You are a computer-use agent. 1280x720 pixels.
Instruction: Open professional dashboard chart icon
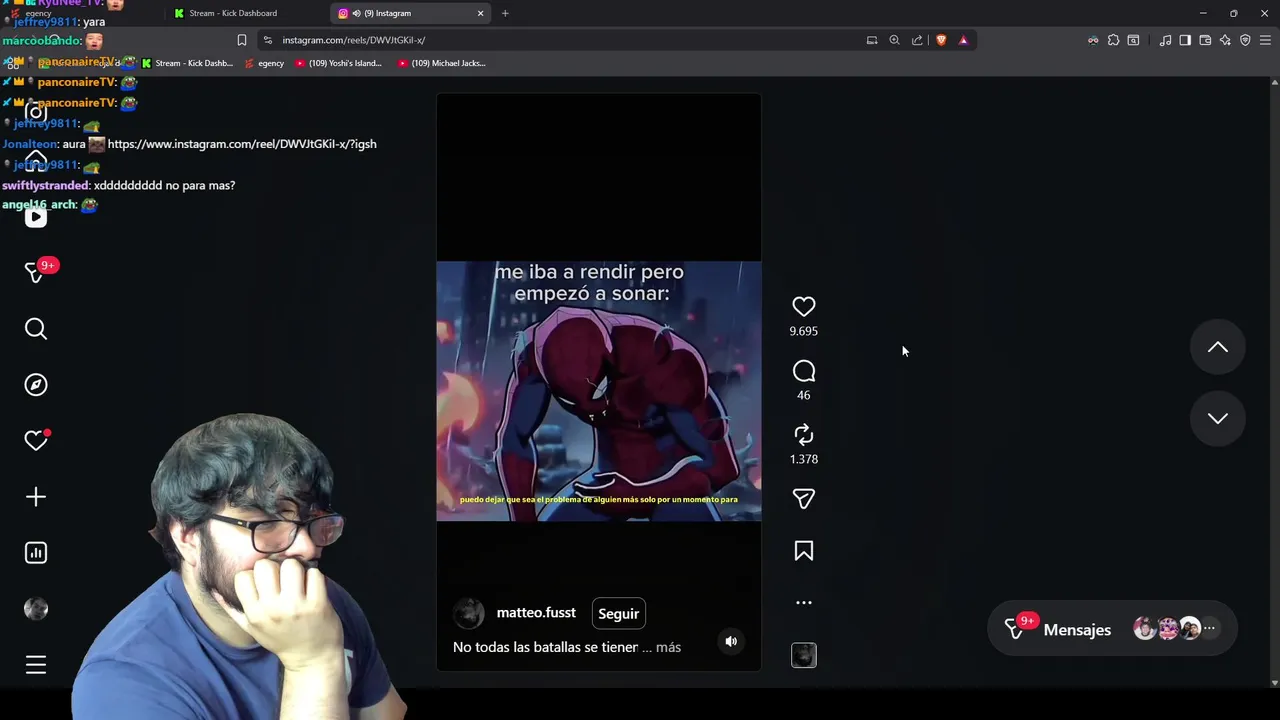[x=36, y=553]
